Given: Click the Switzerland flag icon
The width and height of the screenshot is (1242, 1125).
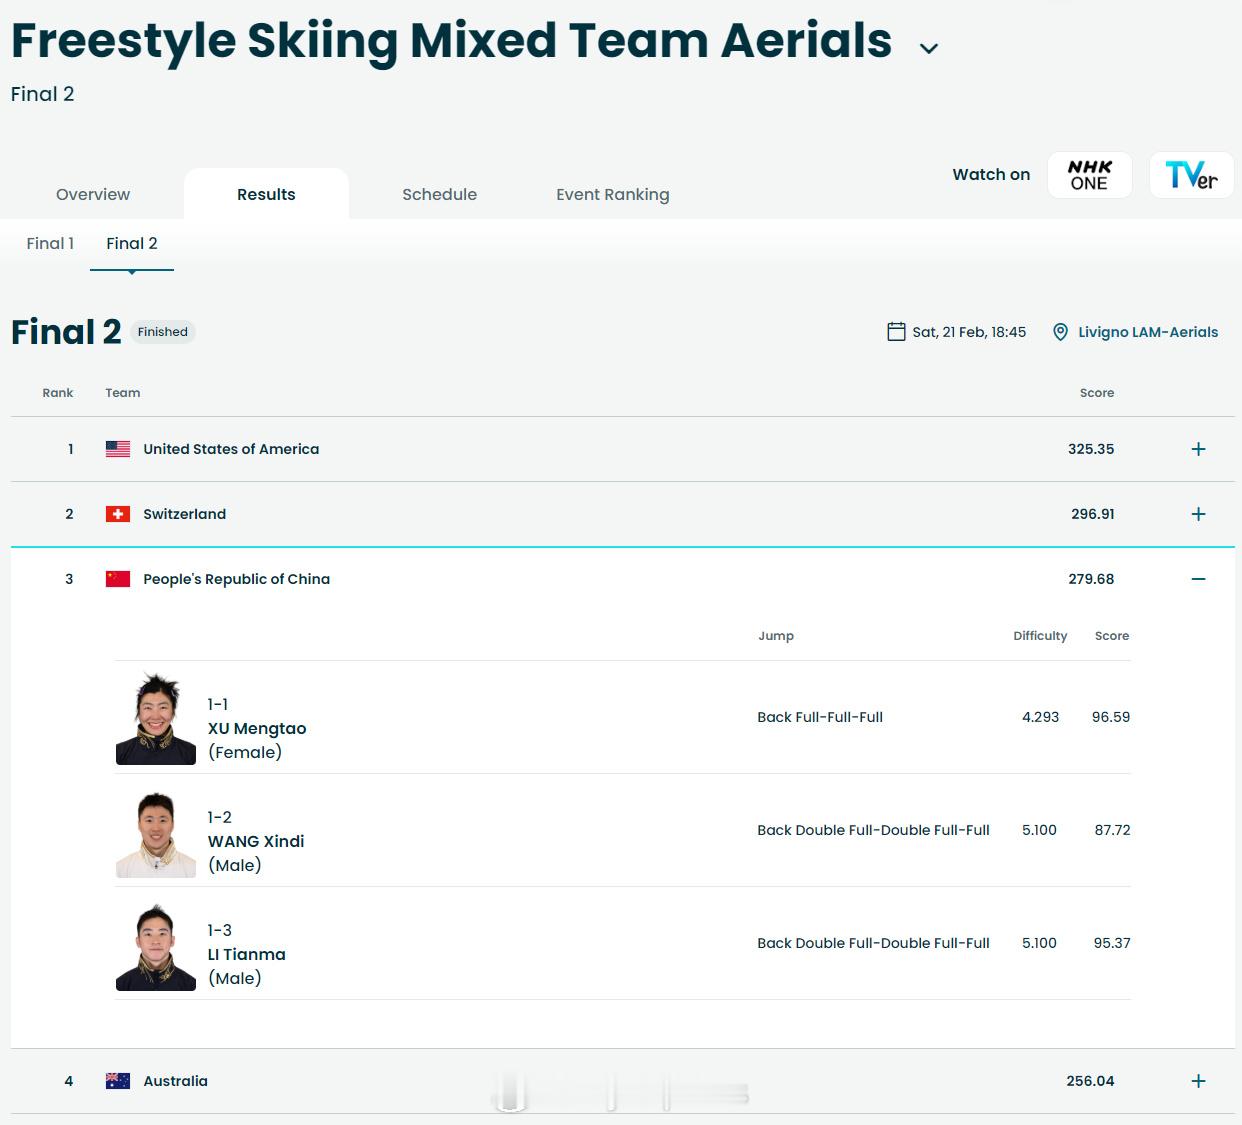Looking at the screenshot, I should click(x=118, y=514).
